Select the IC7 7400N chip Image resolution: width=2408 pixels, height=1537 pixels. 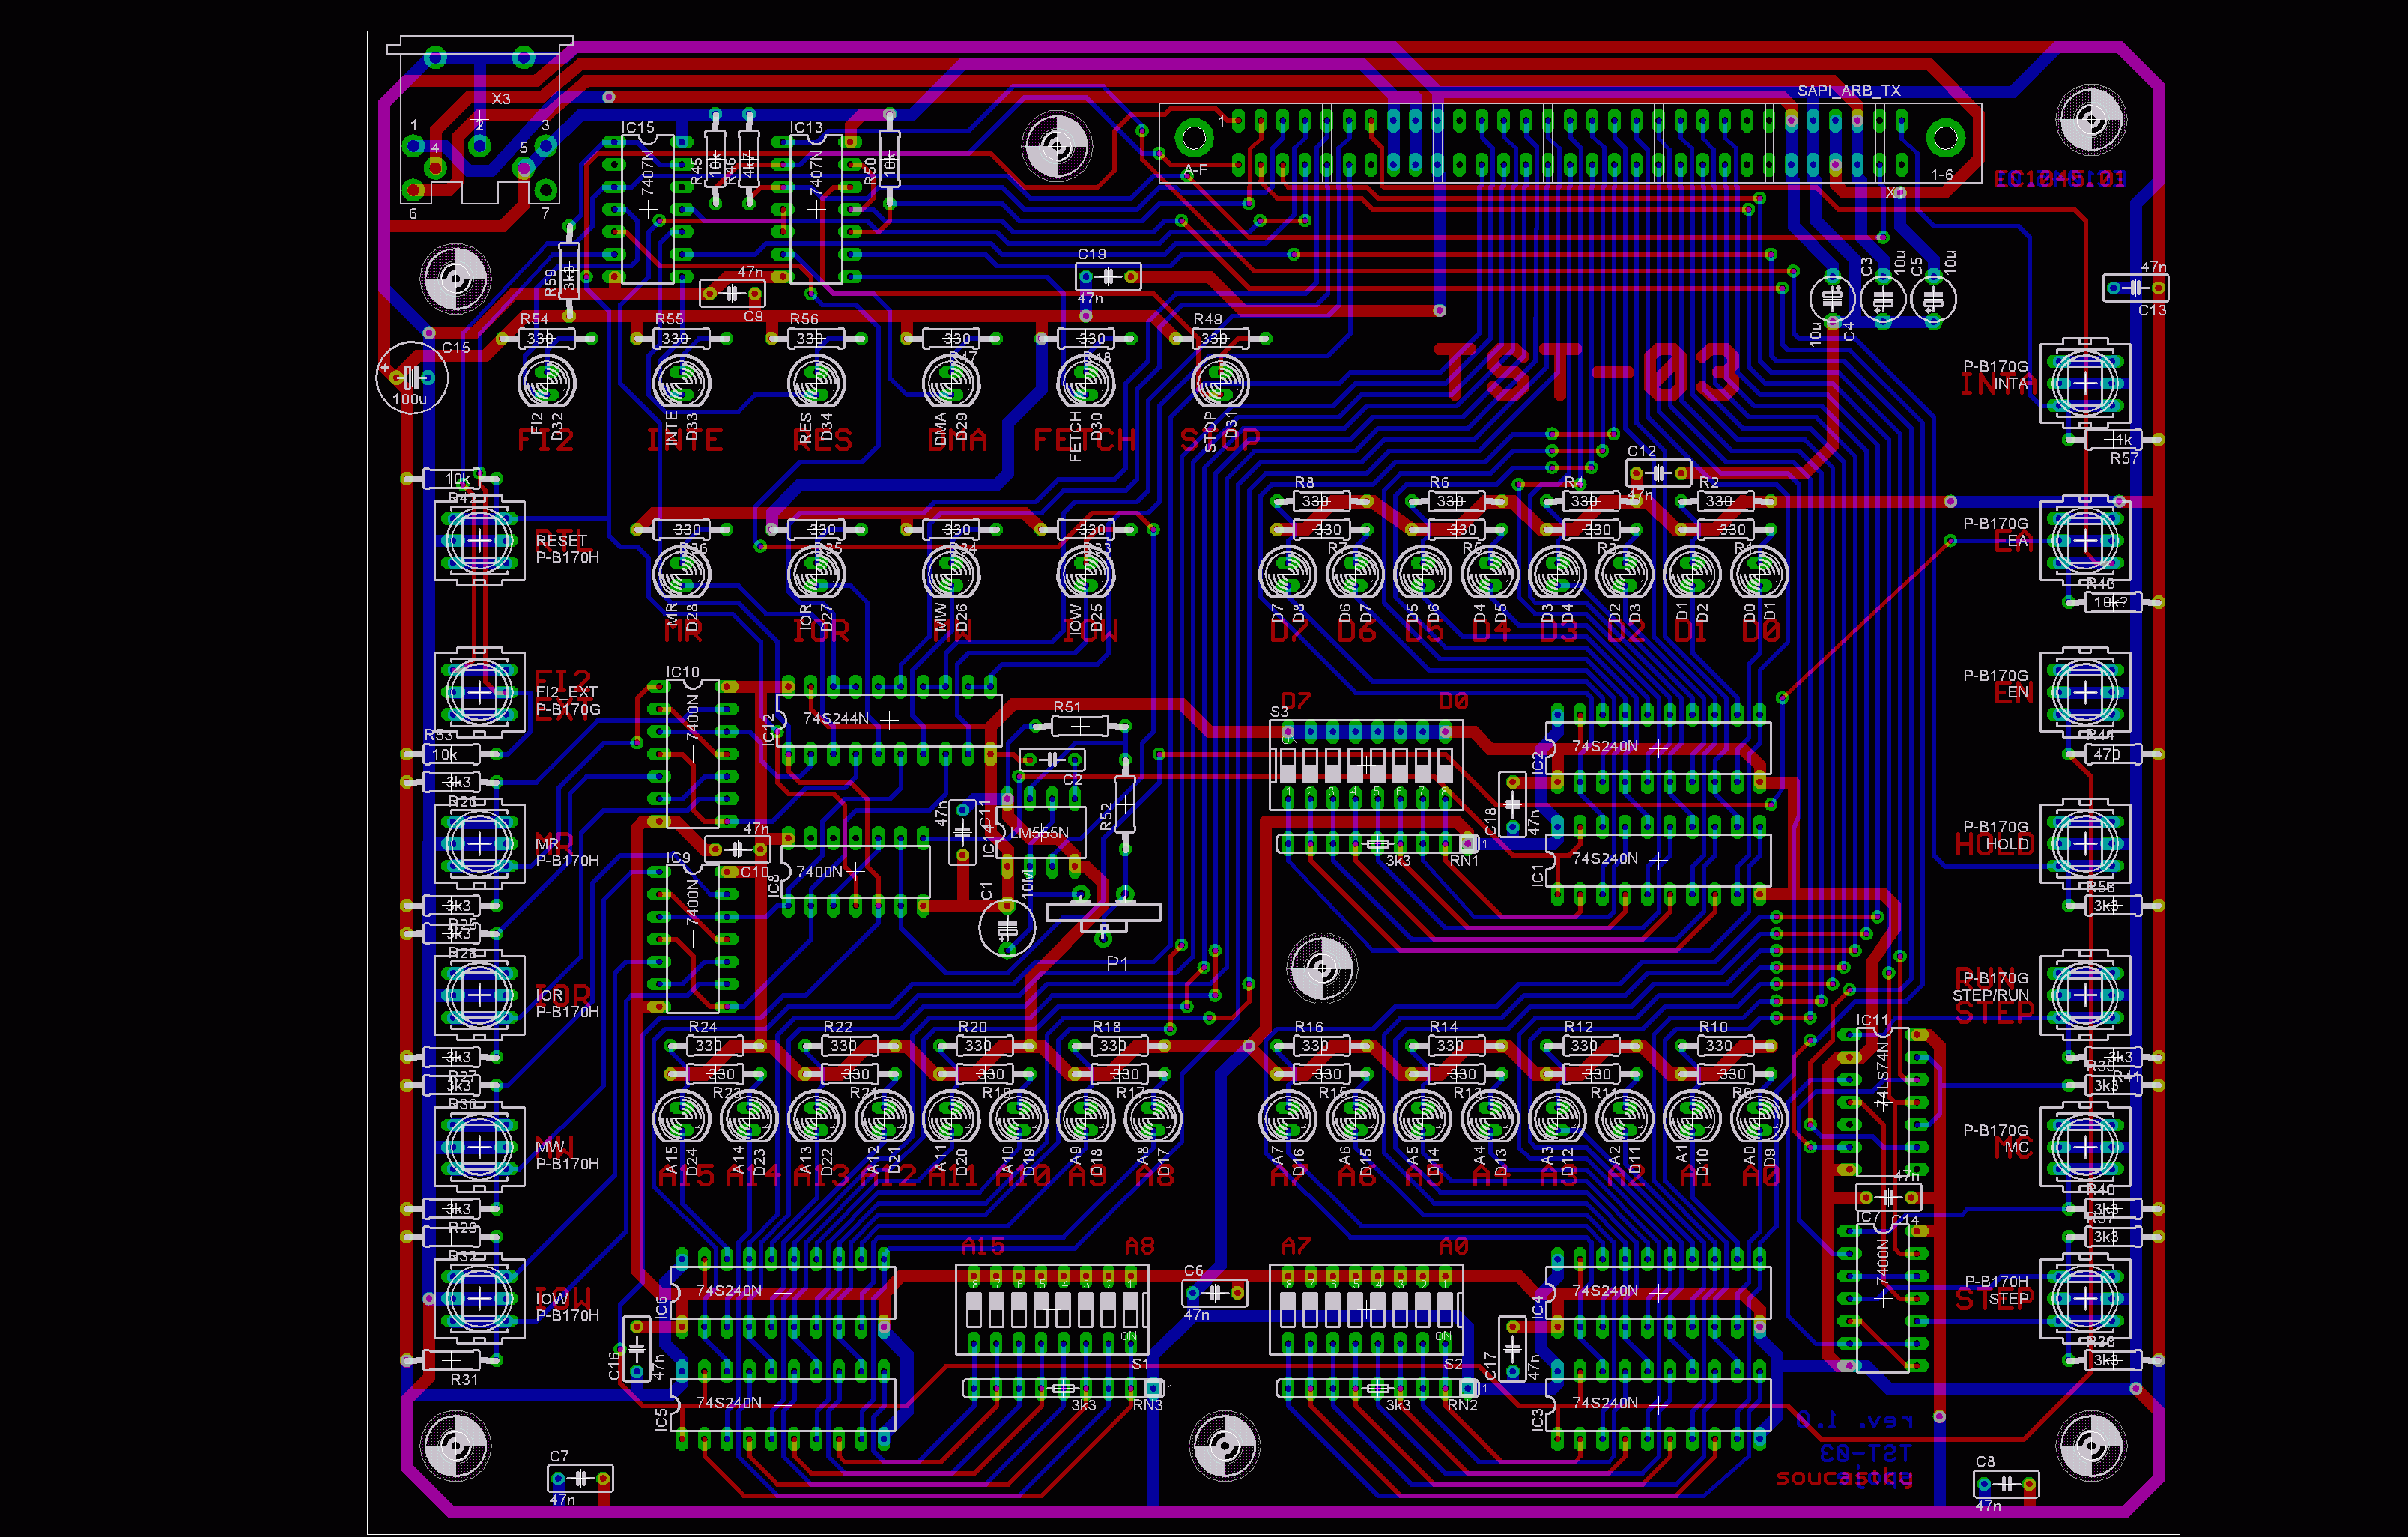coord(1883,1298)
